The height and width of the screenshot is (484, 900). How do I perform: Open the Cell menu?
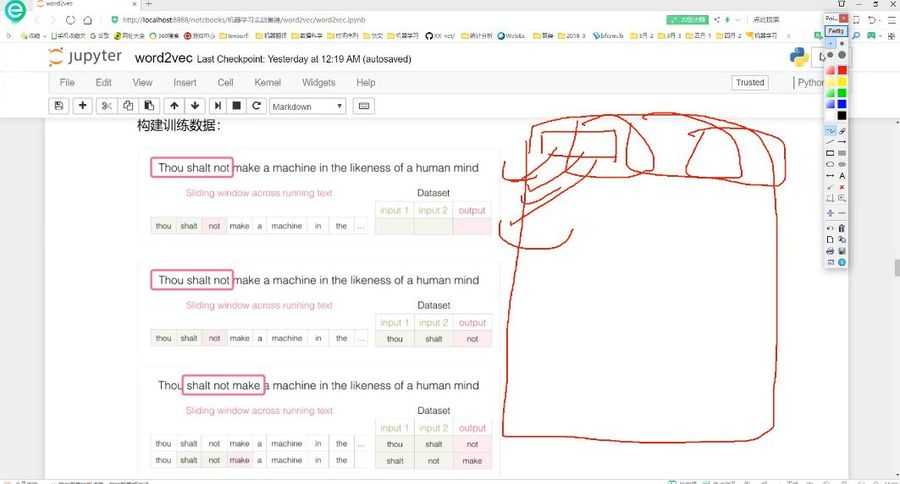(226, 83)
